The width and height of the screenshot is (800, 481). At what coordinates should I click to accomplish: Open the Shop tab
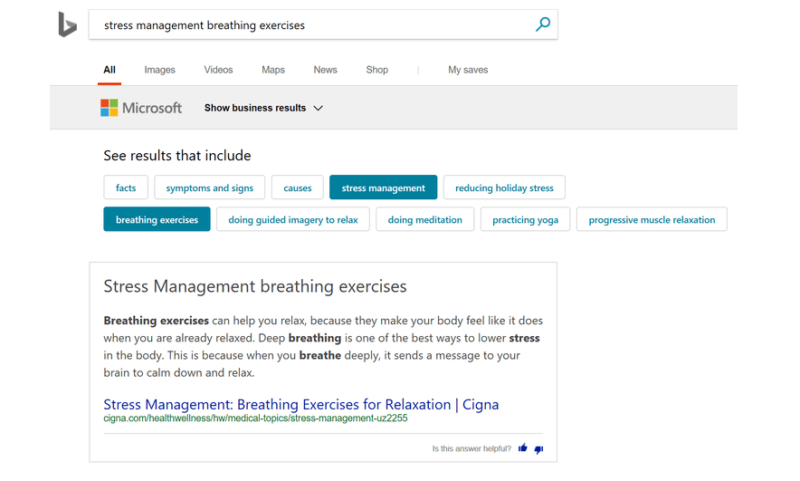(377, 70)
